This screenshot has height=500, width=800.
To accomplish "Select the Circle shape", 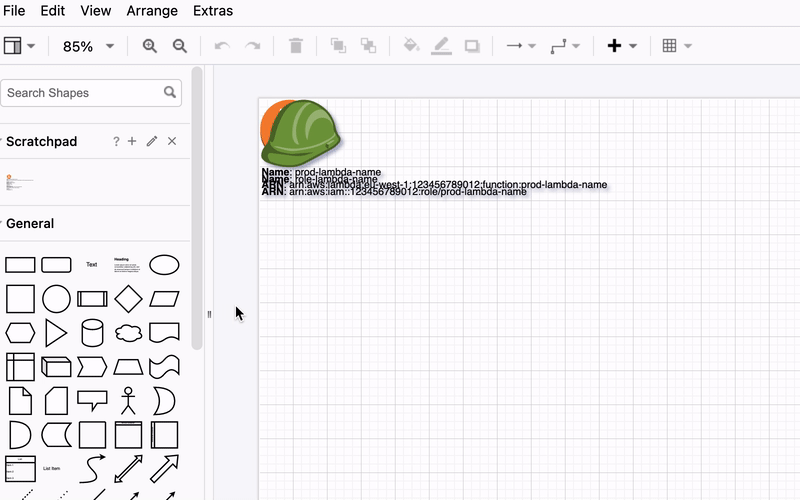I will coord(56,299).
